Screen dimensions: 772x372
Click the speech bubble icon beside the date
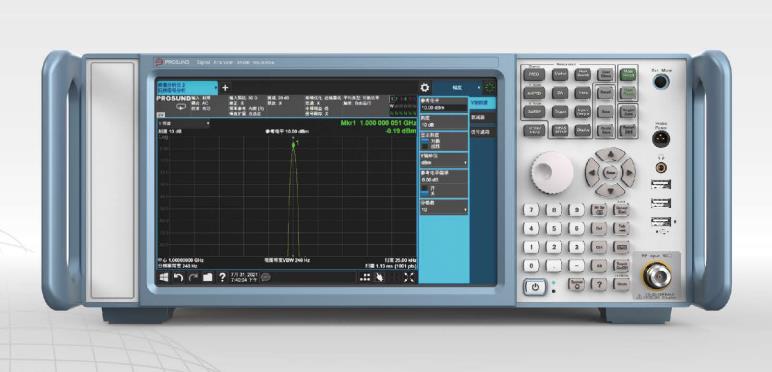coord(265,277)
